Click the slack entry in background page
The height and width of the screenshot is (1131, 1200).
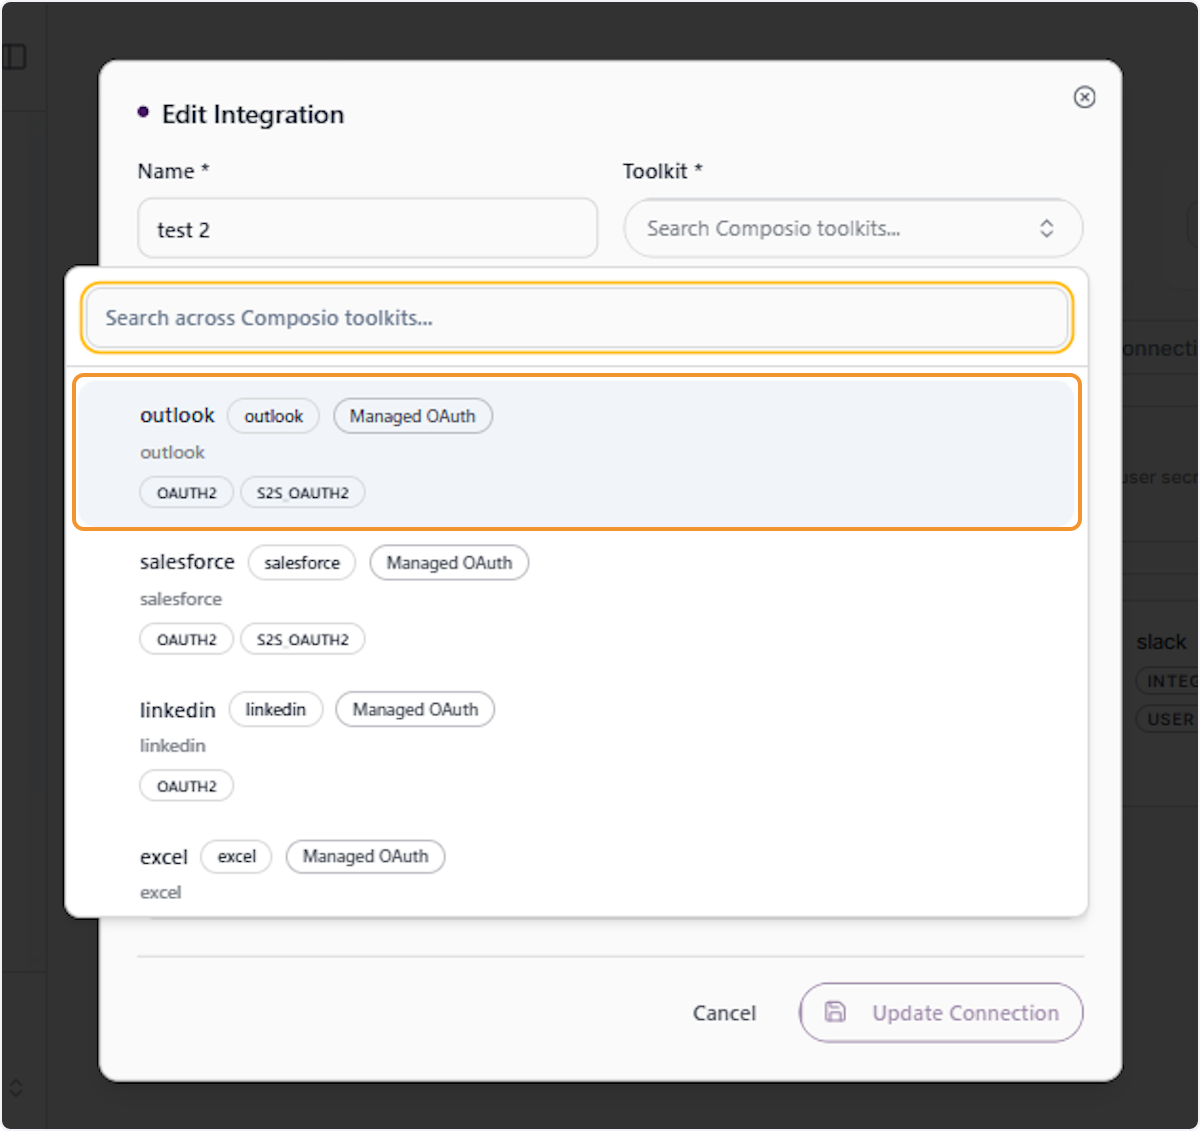pyautogui.click(x=1161, y=642)
